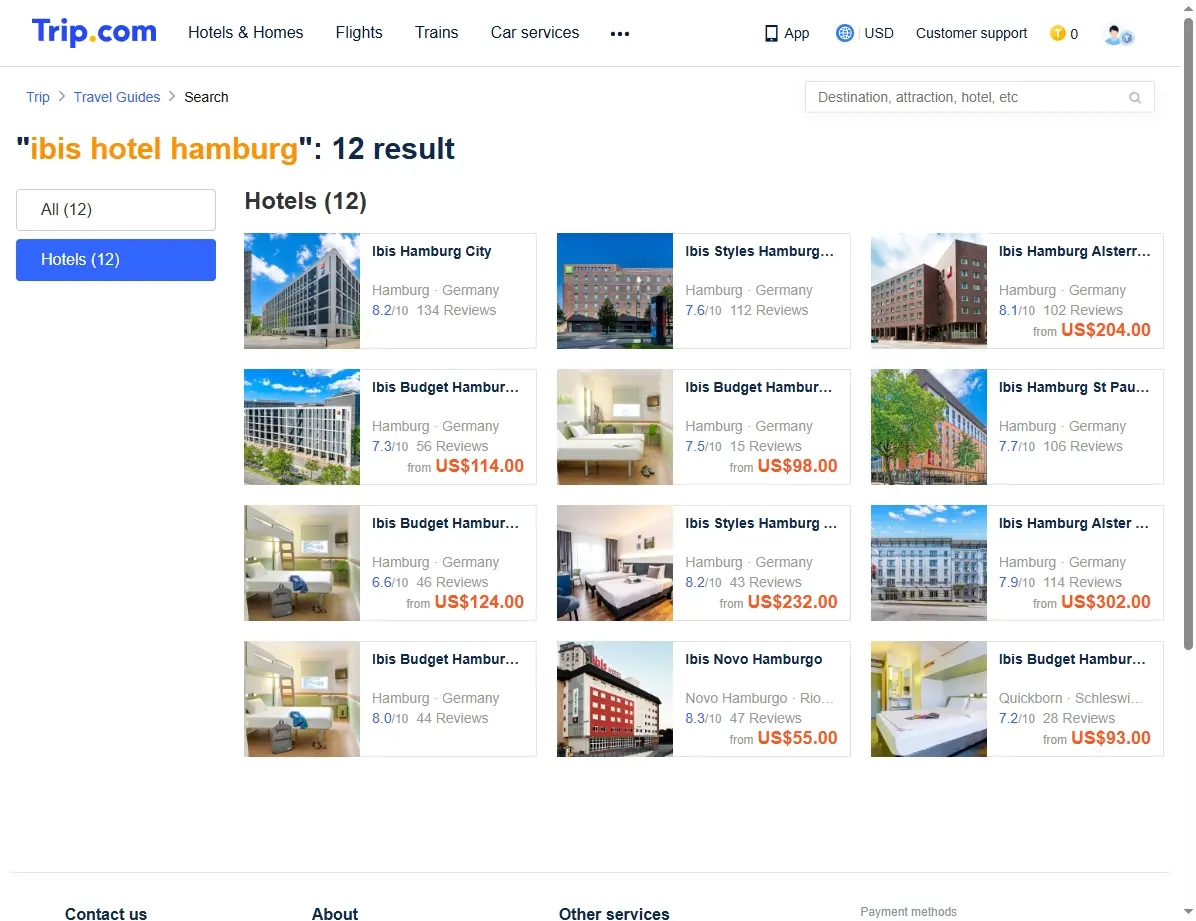
Task: Click the About footer heading
Action: tap(335, 914)
